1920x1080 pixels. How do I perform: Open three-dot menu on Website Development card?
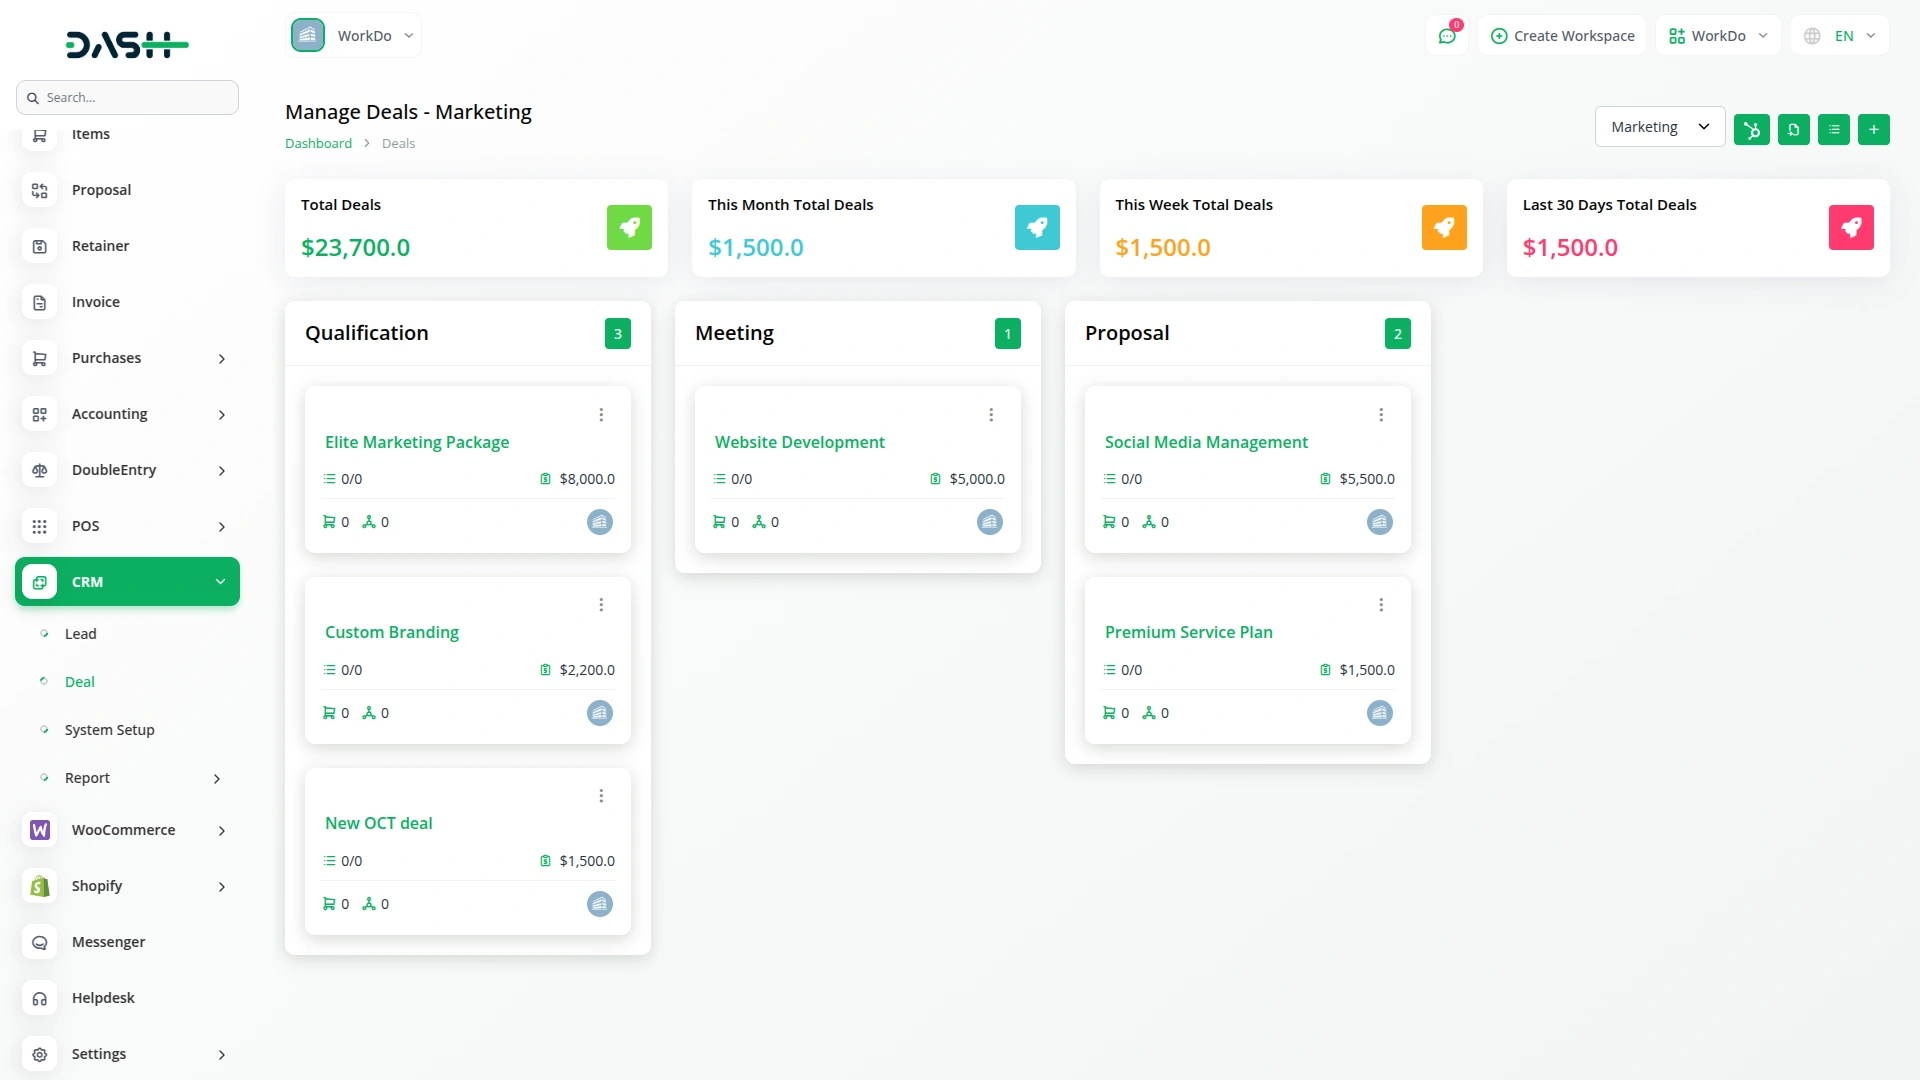click(x=991, y=415)
